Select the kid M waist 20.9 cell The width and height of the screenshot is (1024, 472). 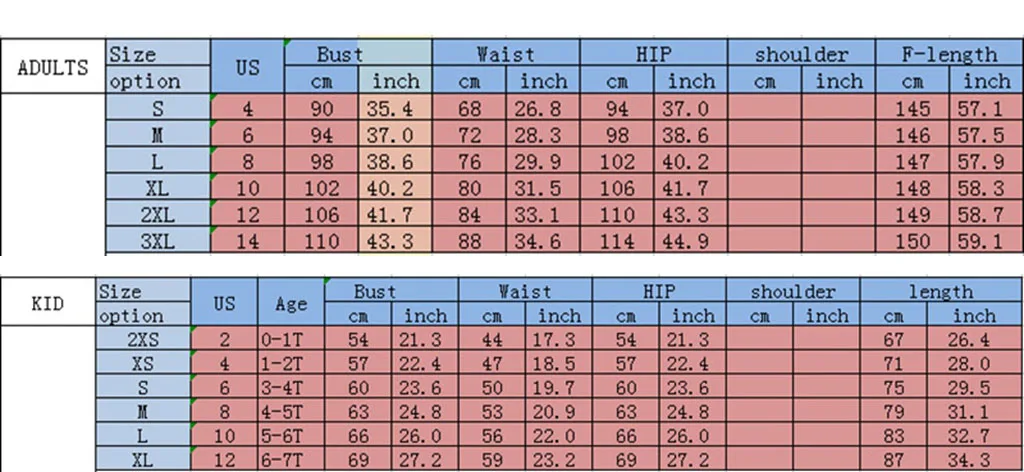tap(558, 411)
